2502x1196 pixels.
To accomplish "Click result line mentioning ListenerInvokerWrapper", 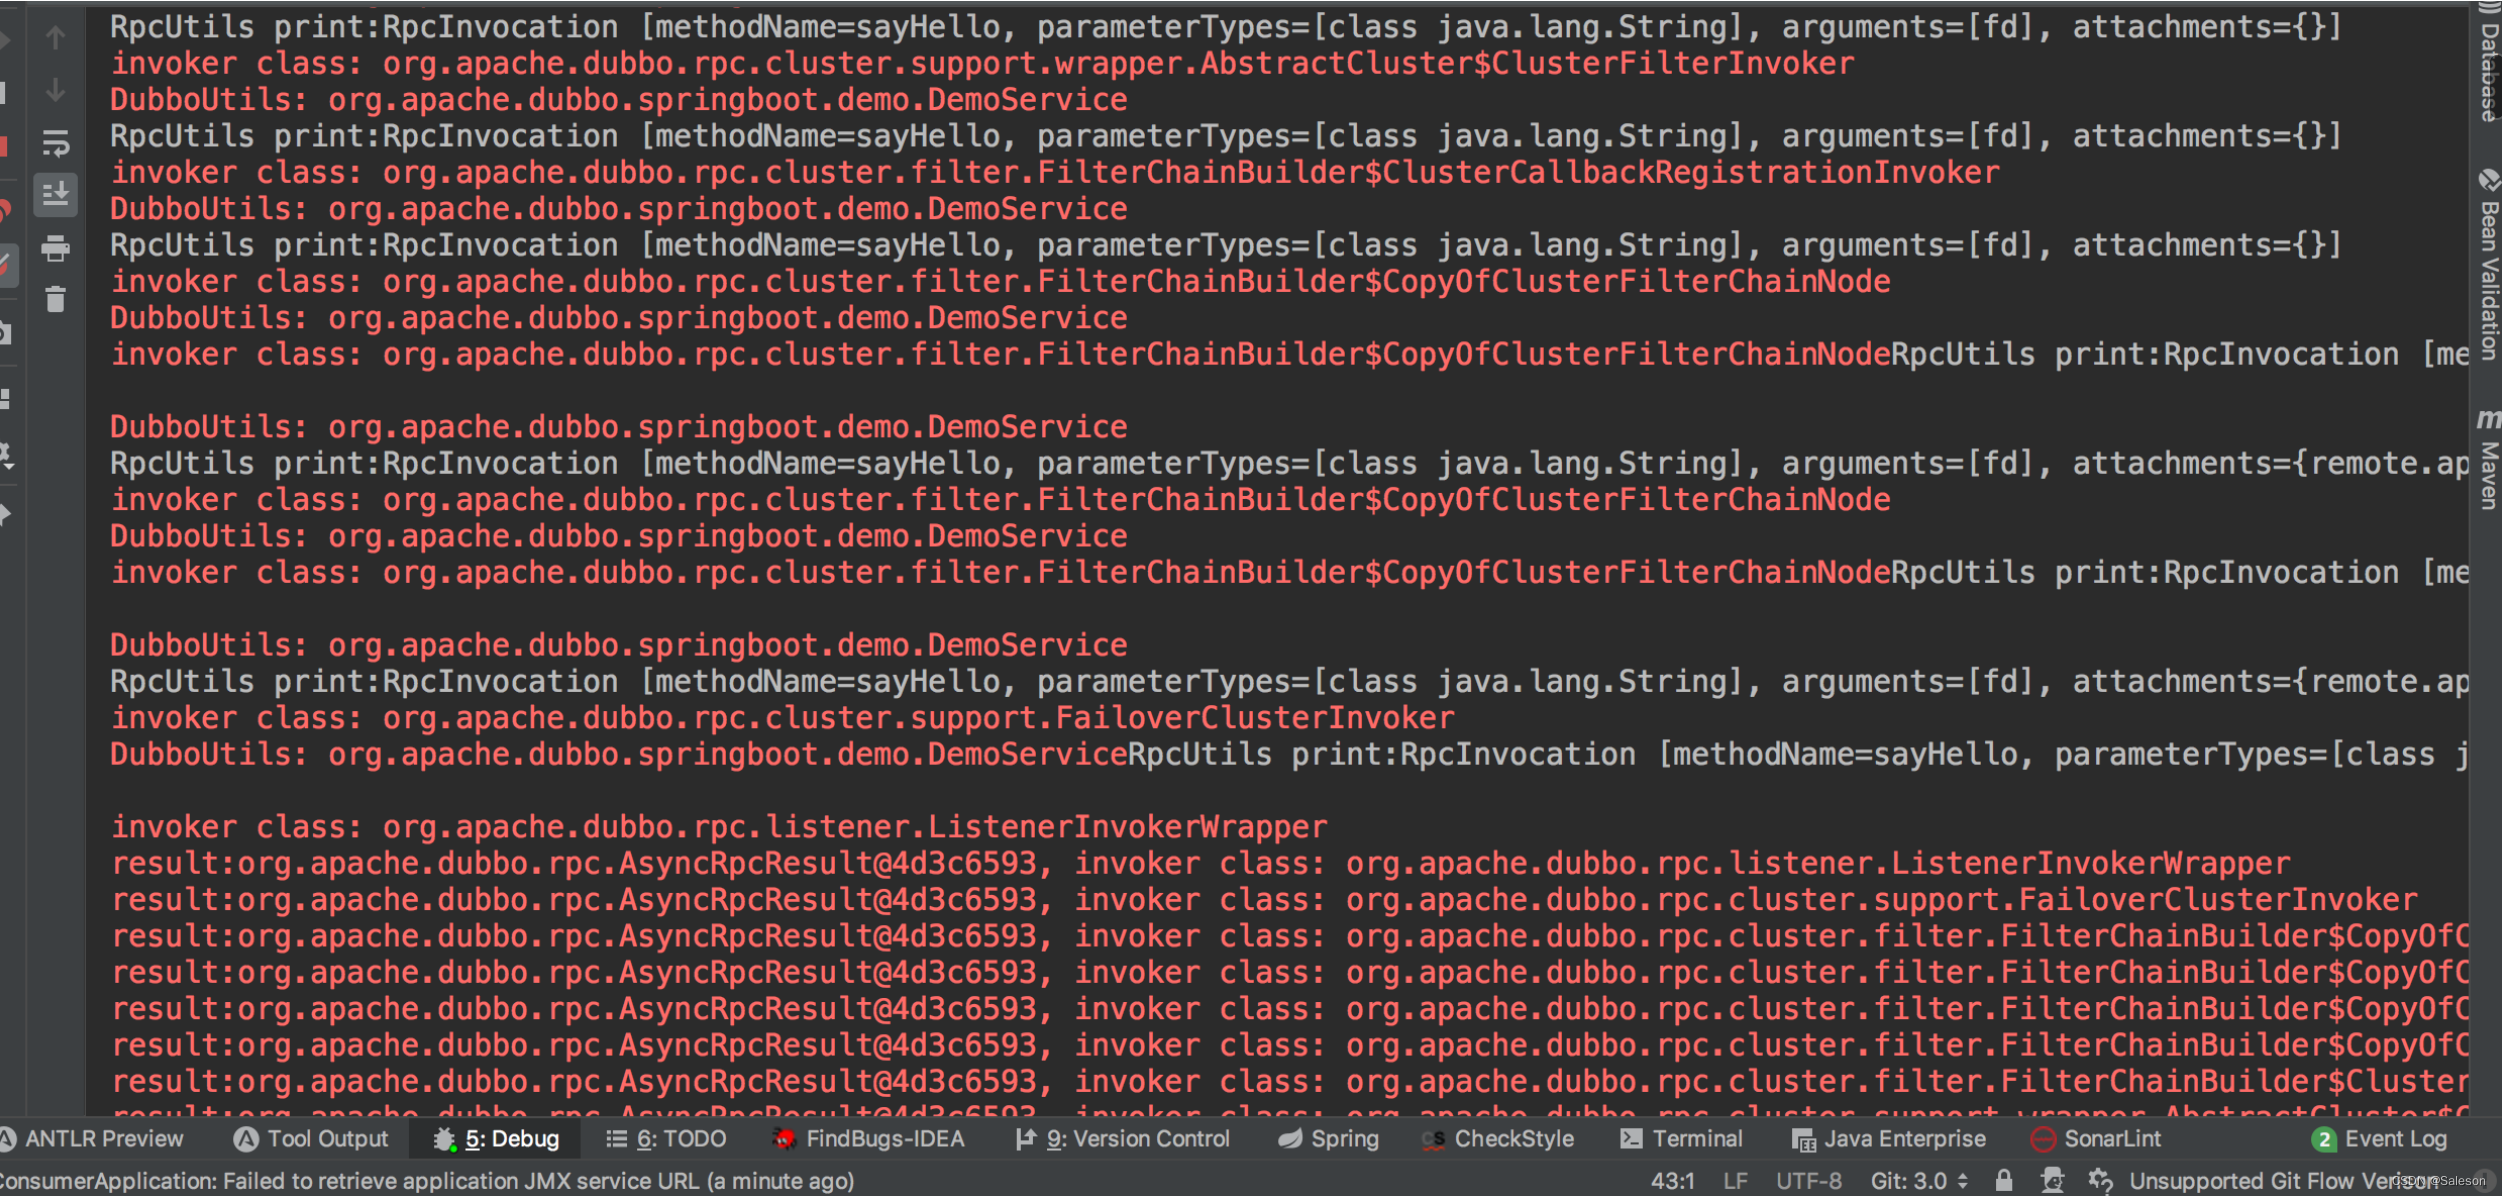I will point(1200,864).
